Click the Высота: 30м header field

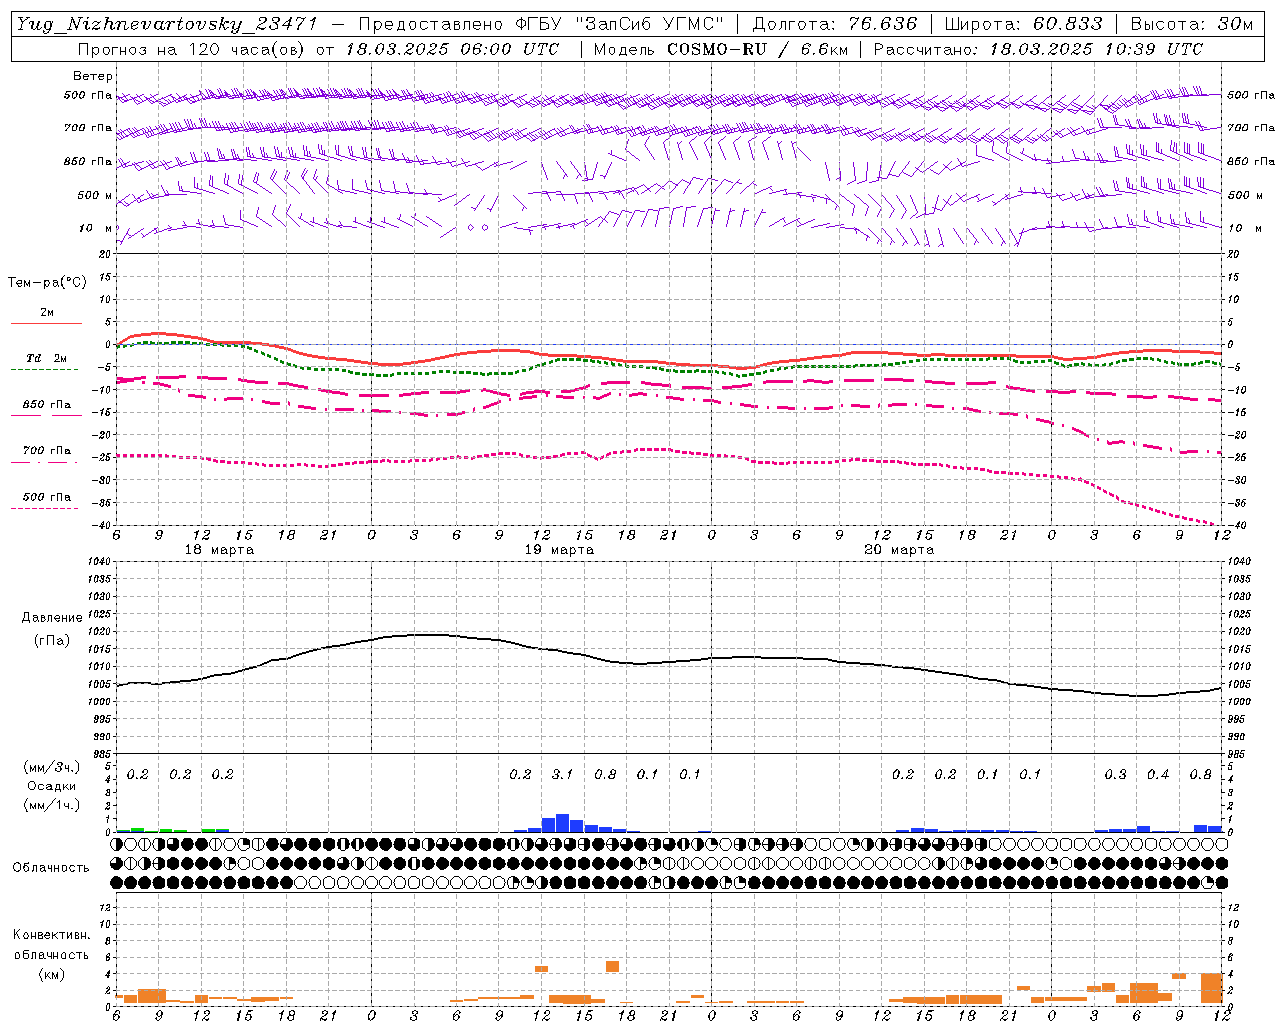(x=1191, y=24)
